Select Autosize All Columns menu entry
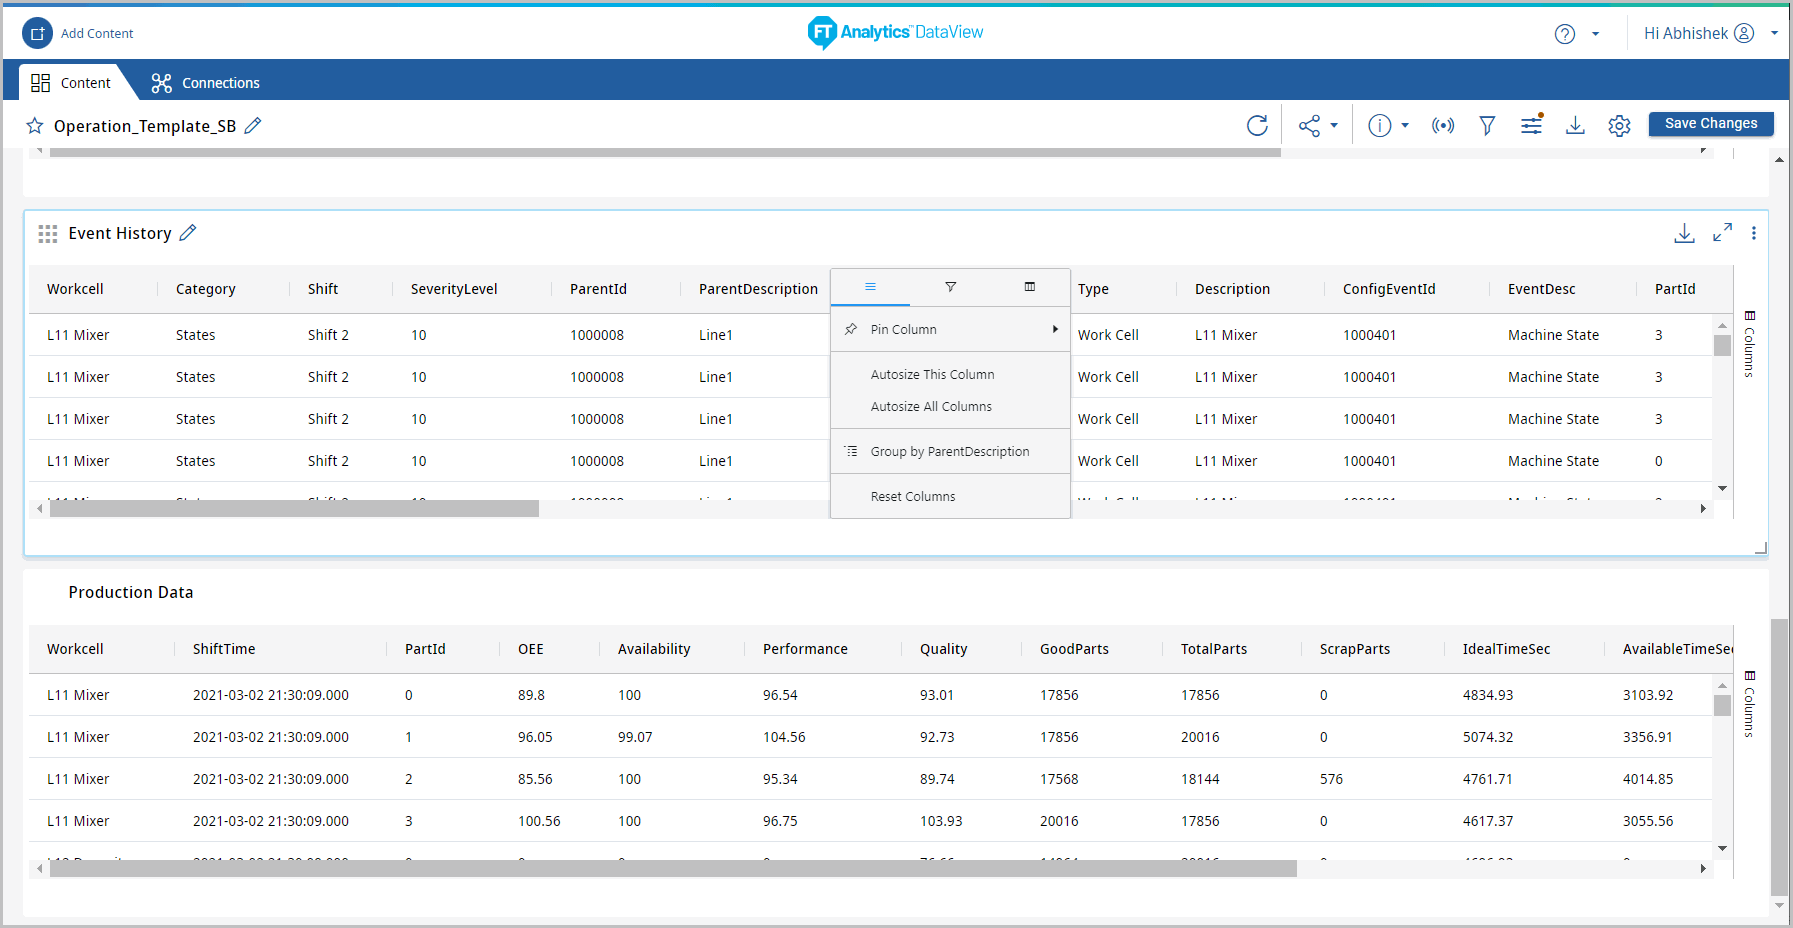 [x=931, y=407]
